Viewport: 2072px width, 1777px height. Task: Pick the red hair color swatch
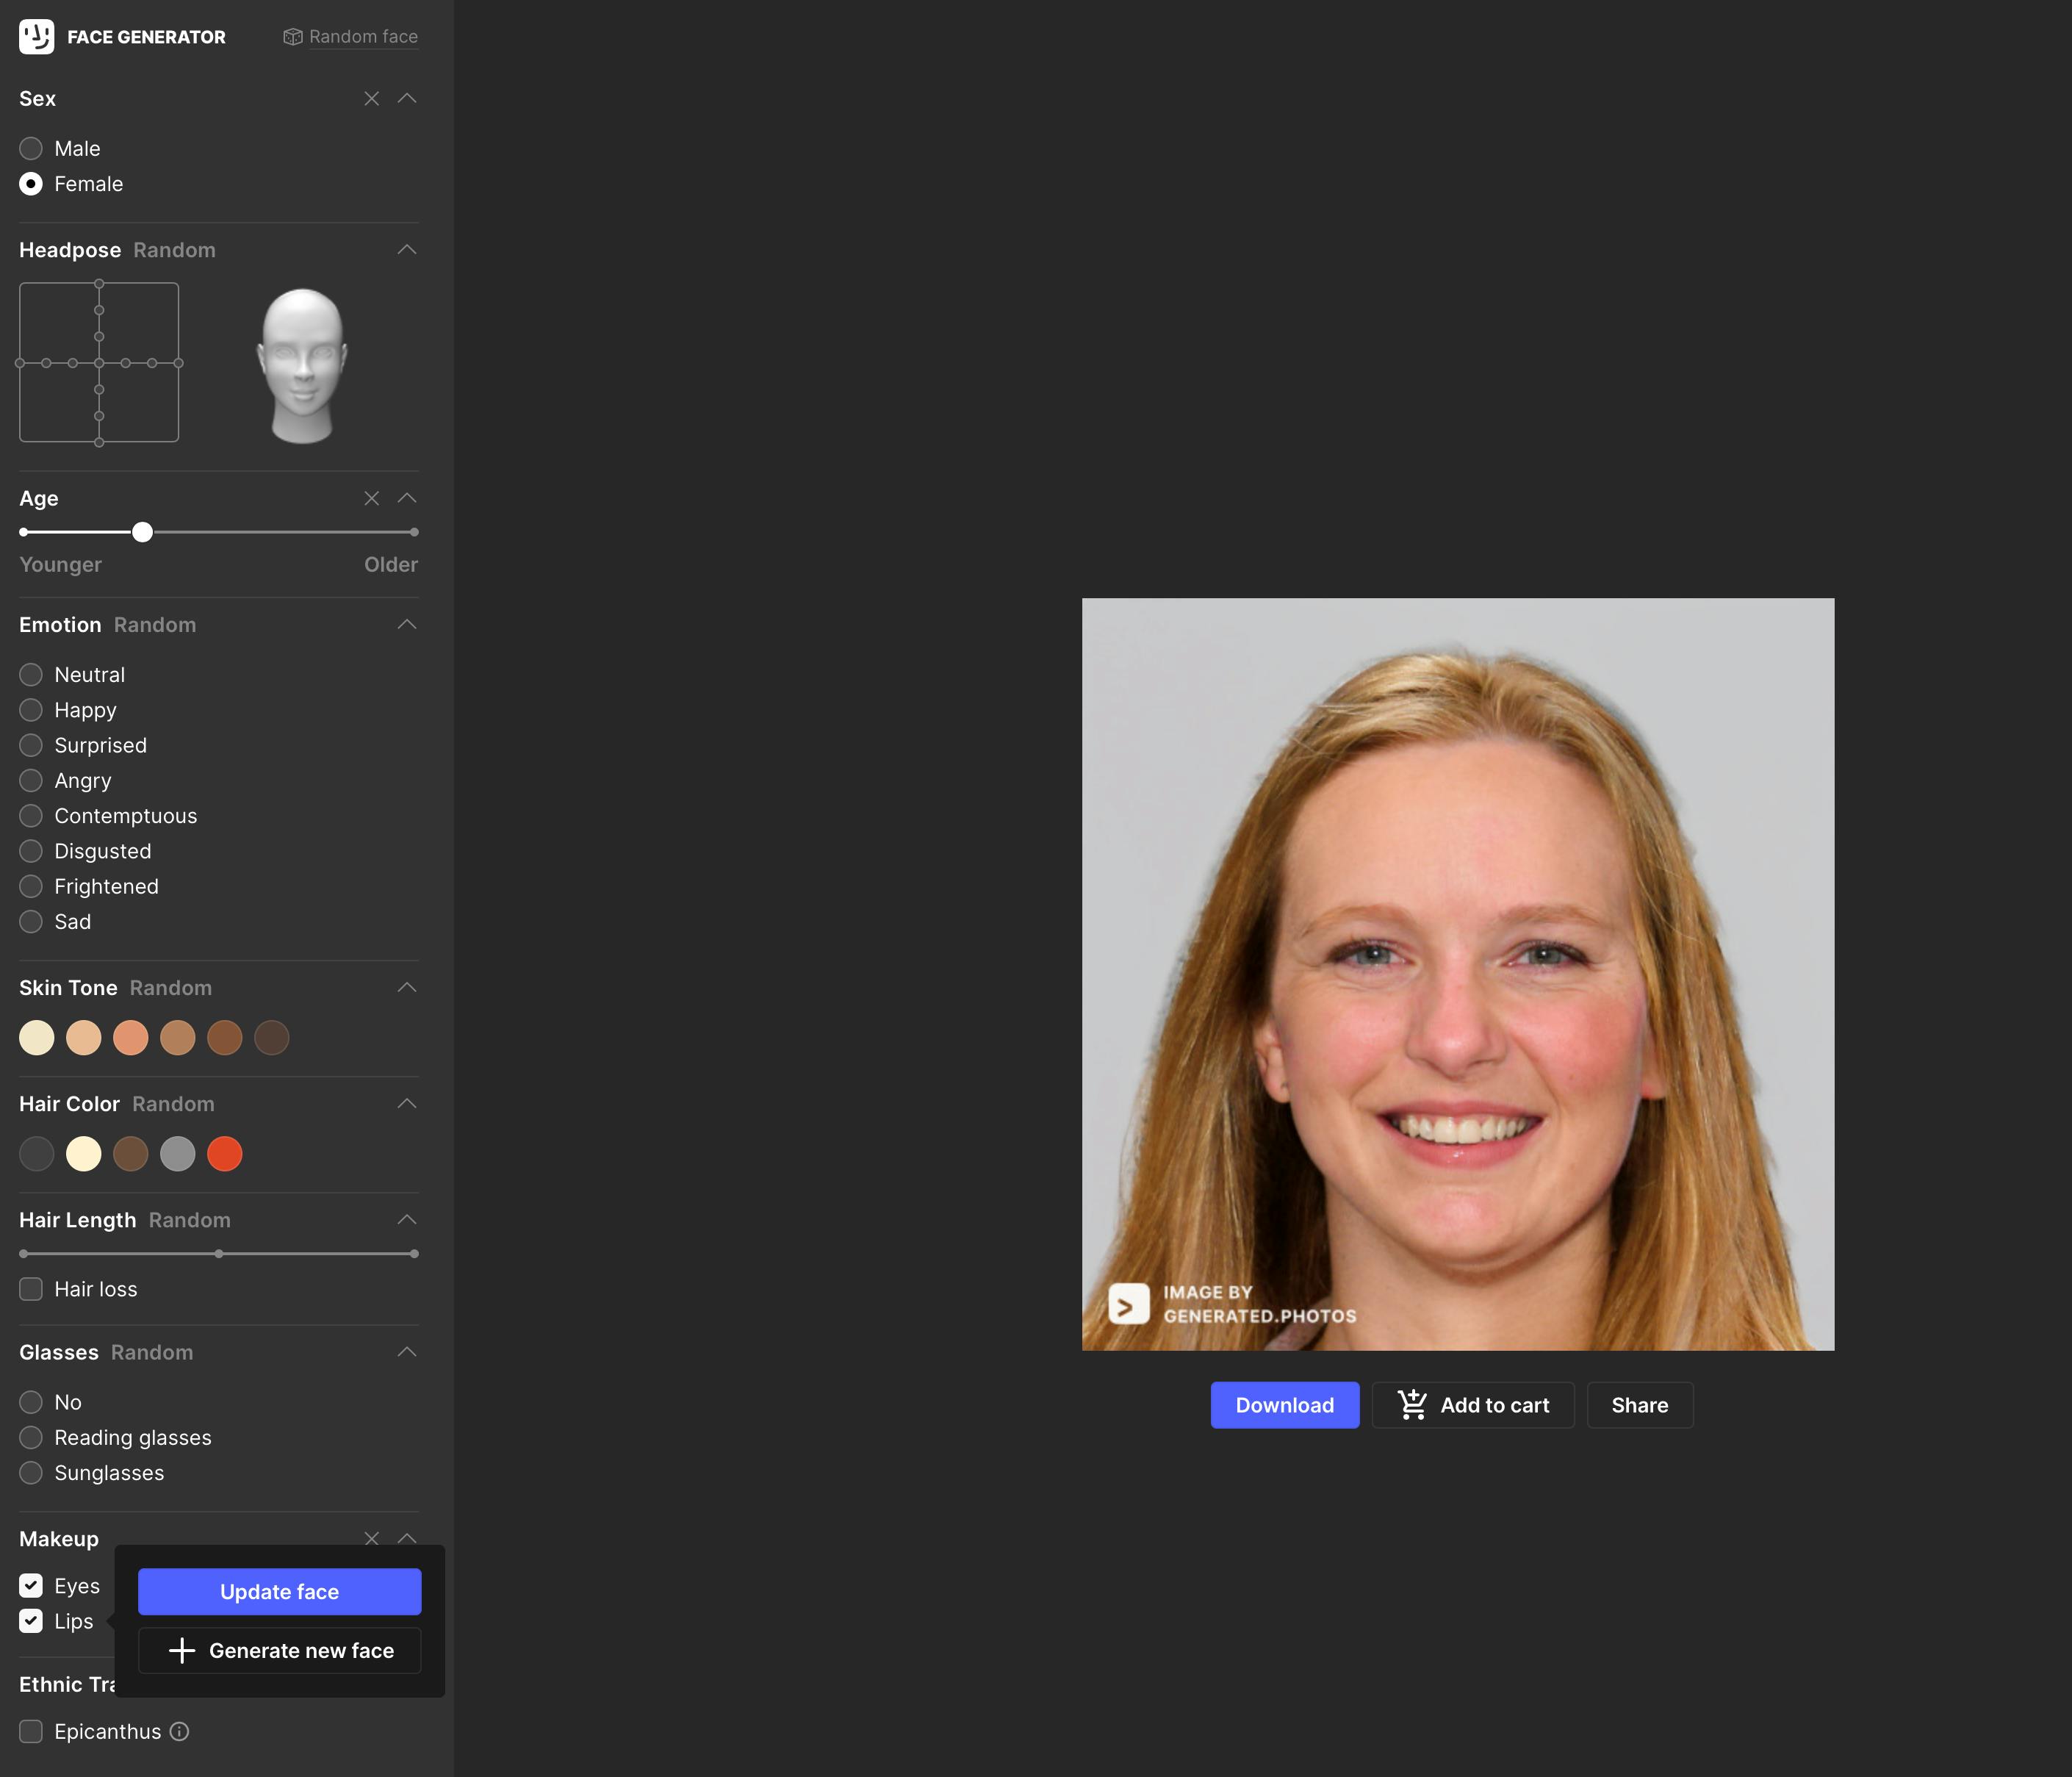pos(224,1154)
